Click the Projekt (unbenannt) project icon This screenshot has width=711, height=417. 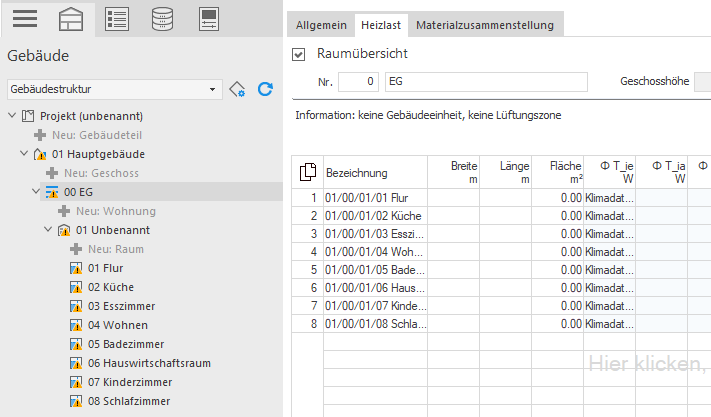28,116
